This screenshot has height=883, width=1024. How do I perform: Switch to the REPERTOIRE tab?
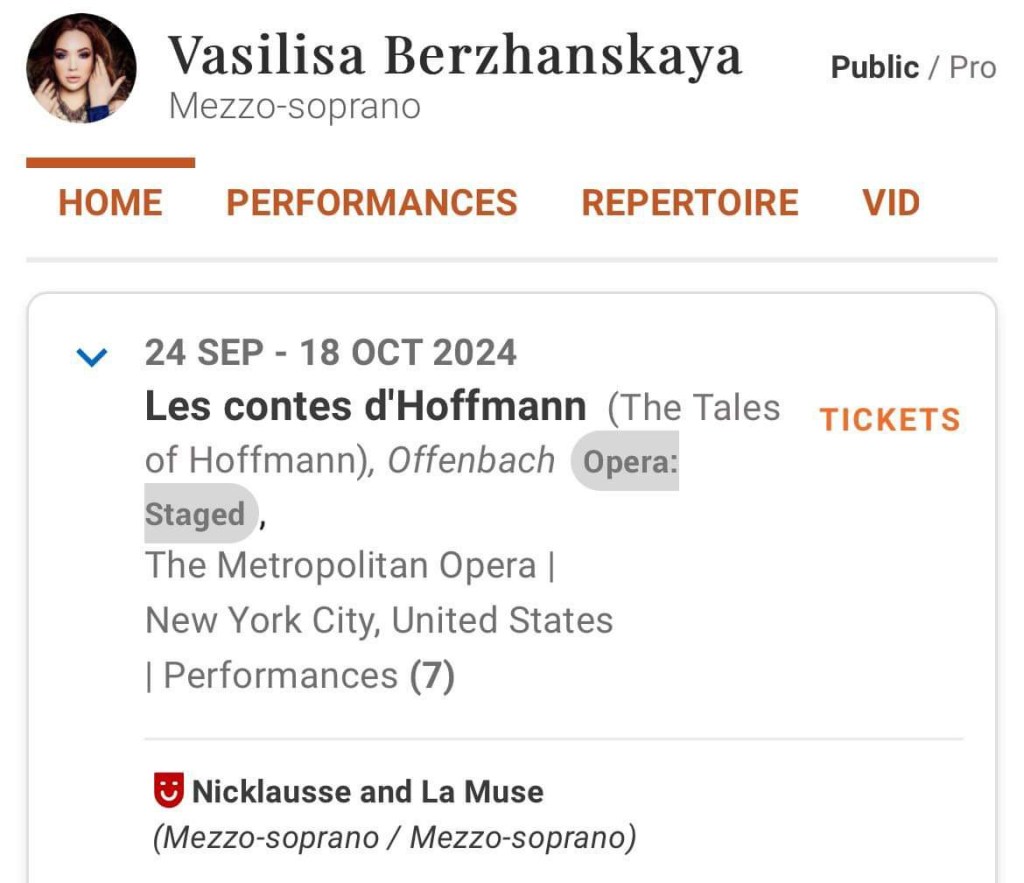690,203
